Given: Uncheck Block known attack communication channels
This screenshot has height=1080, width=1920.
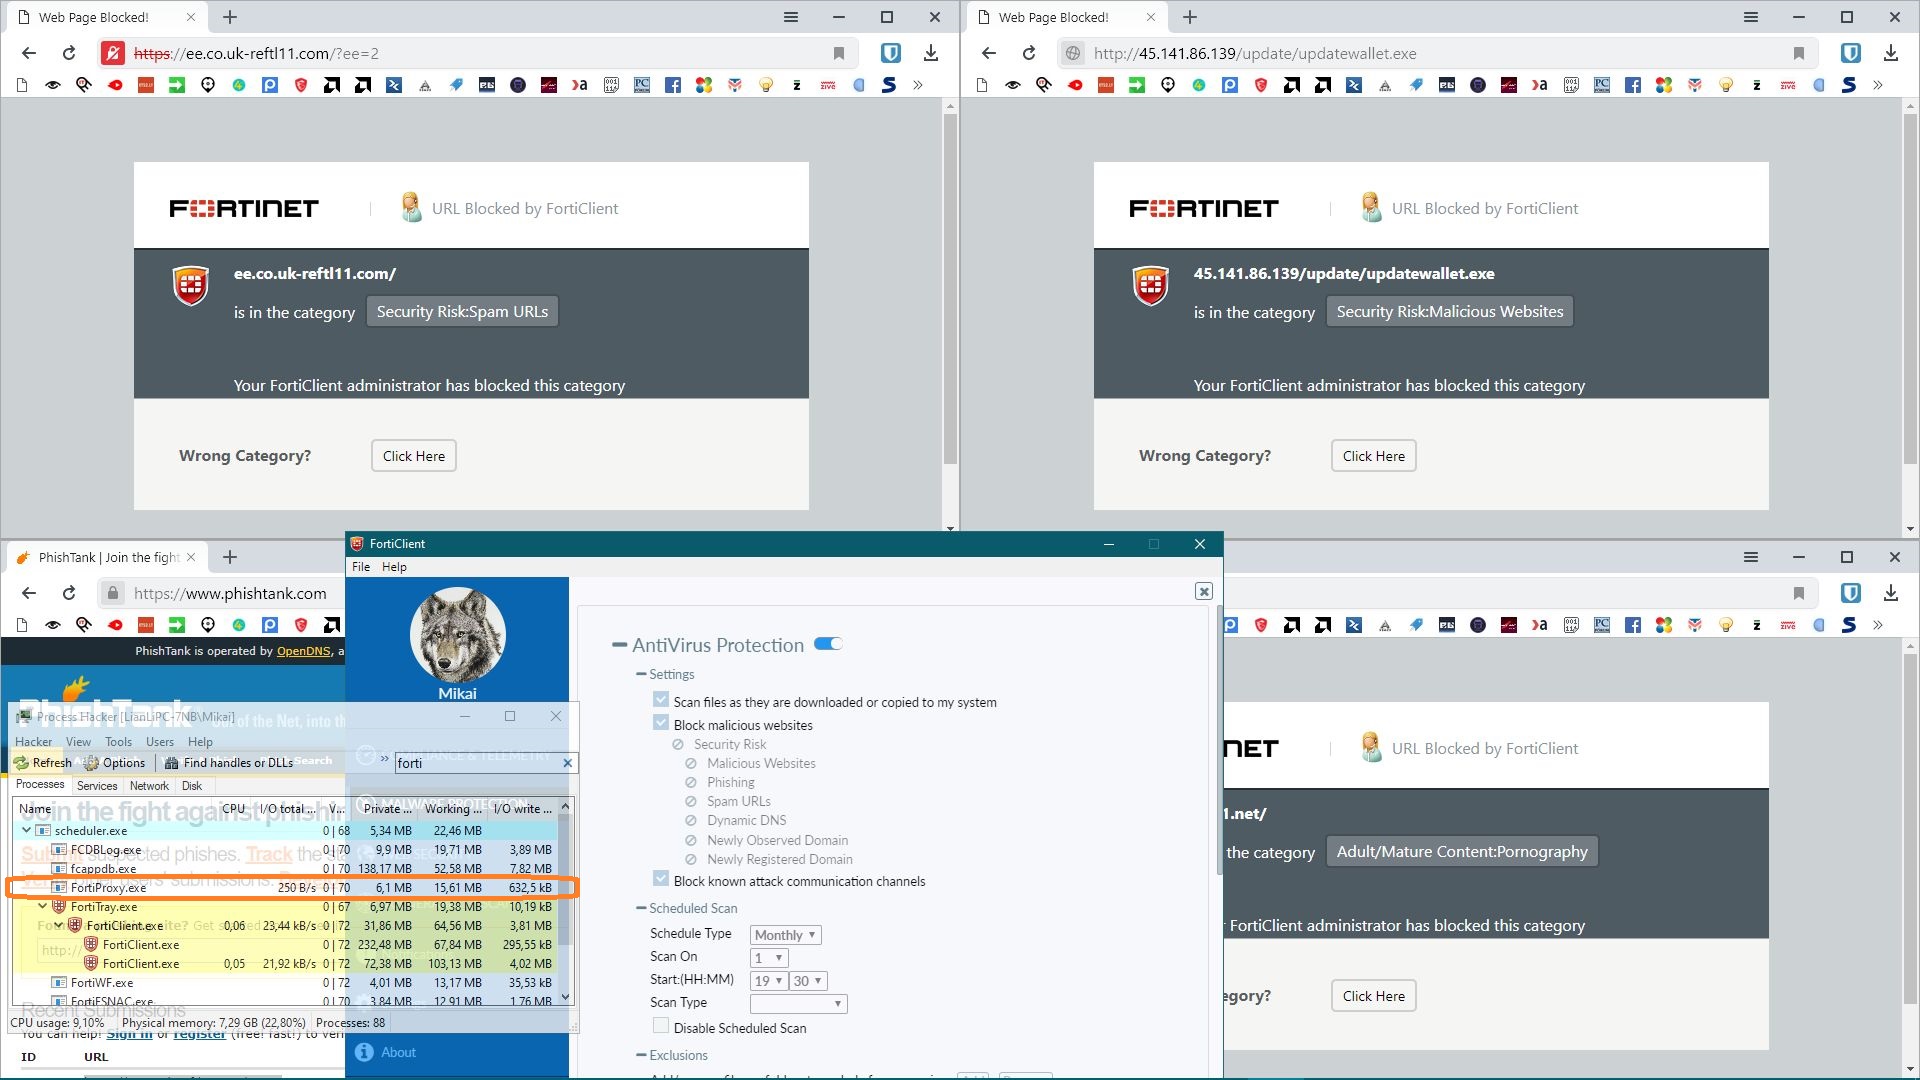Looking at the screenshot, I should 661,879.
